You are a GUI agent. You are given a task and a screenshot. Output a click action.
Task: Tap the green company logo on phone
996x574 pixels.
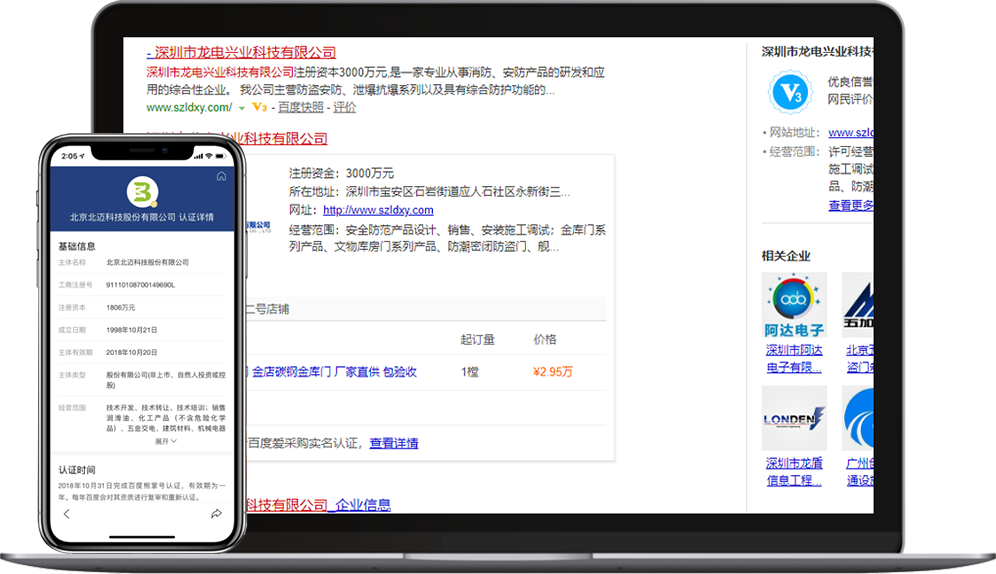coord(142,192)
